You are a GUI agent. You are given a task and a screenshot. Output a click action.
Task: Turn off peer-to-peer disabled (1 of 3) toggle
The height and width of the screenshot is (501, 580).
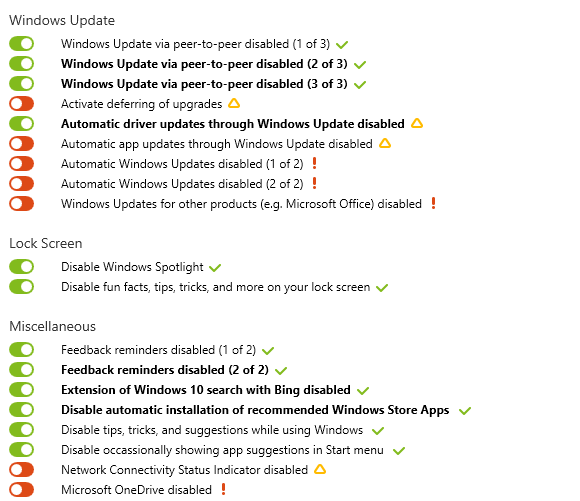click(x=21, y=44)
